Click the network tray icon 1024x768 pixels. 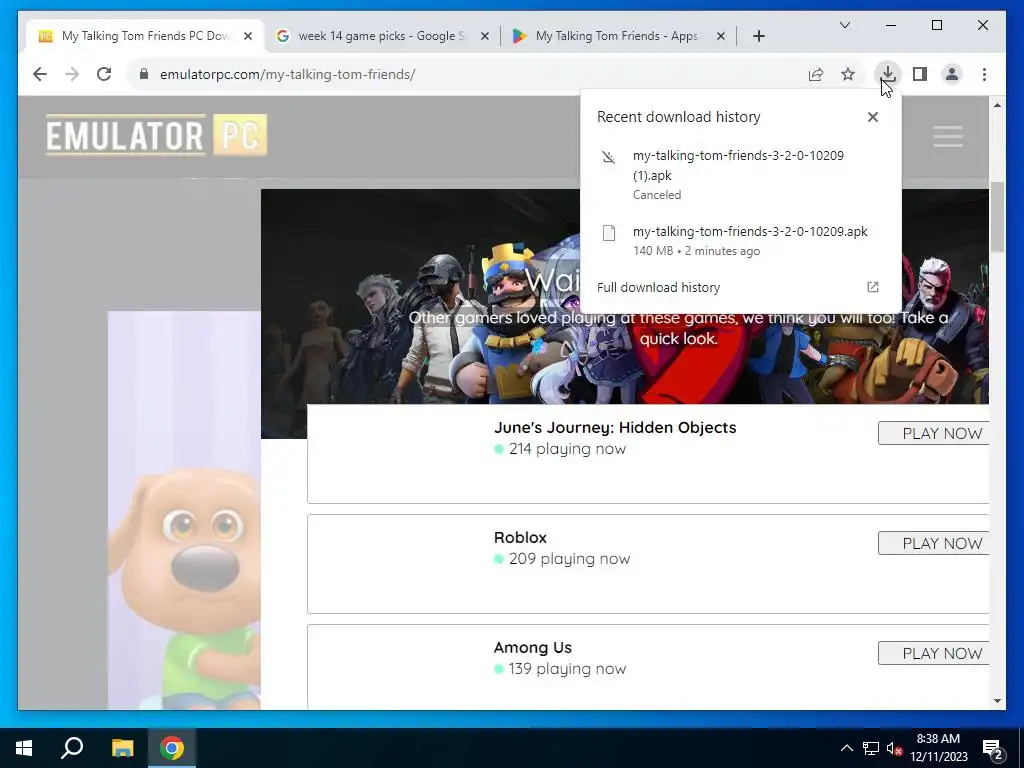[871, 748]
